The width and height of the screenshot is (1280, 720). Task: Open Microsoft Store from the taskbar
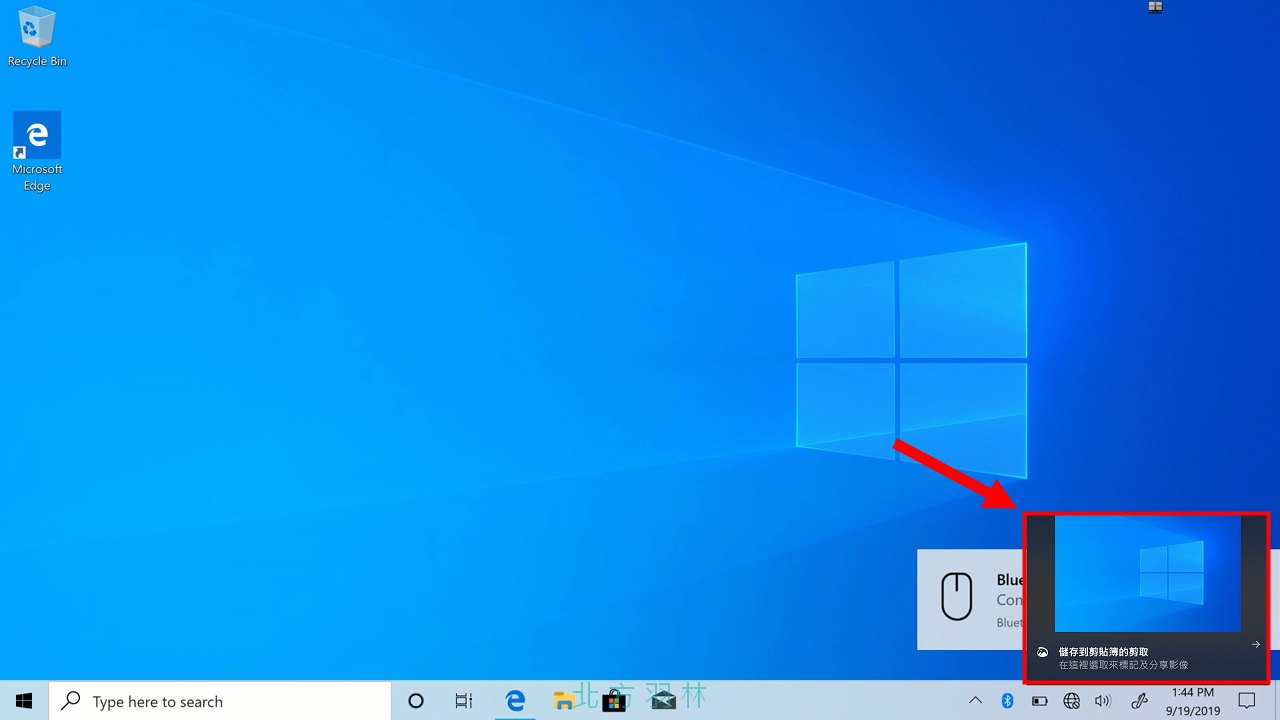pos(614,701)
